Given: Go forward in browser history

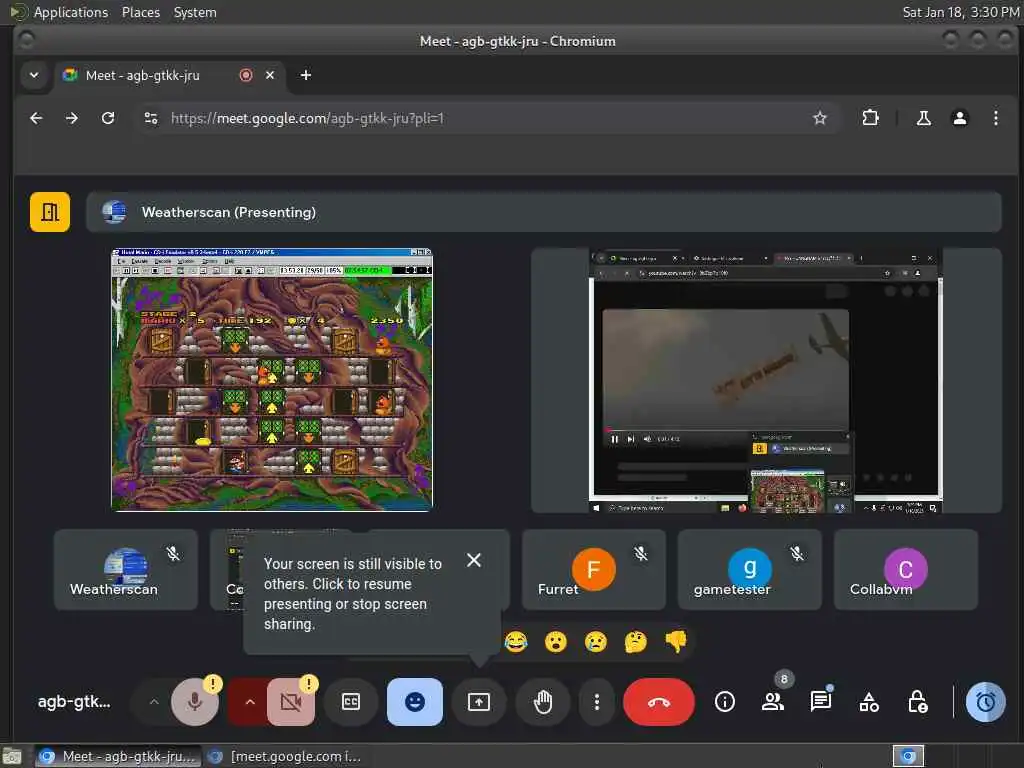Looking at the screenshot, I should tap(72, 118).
